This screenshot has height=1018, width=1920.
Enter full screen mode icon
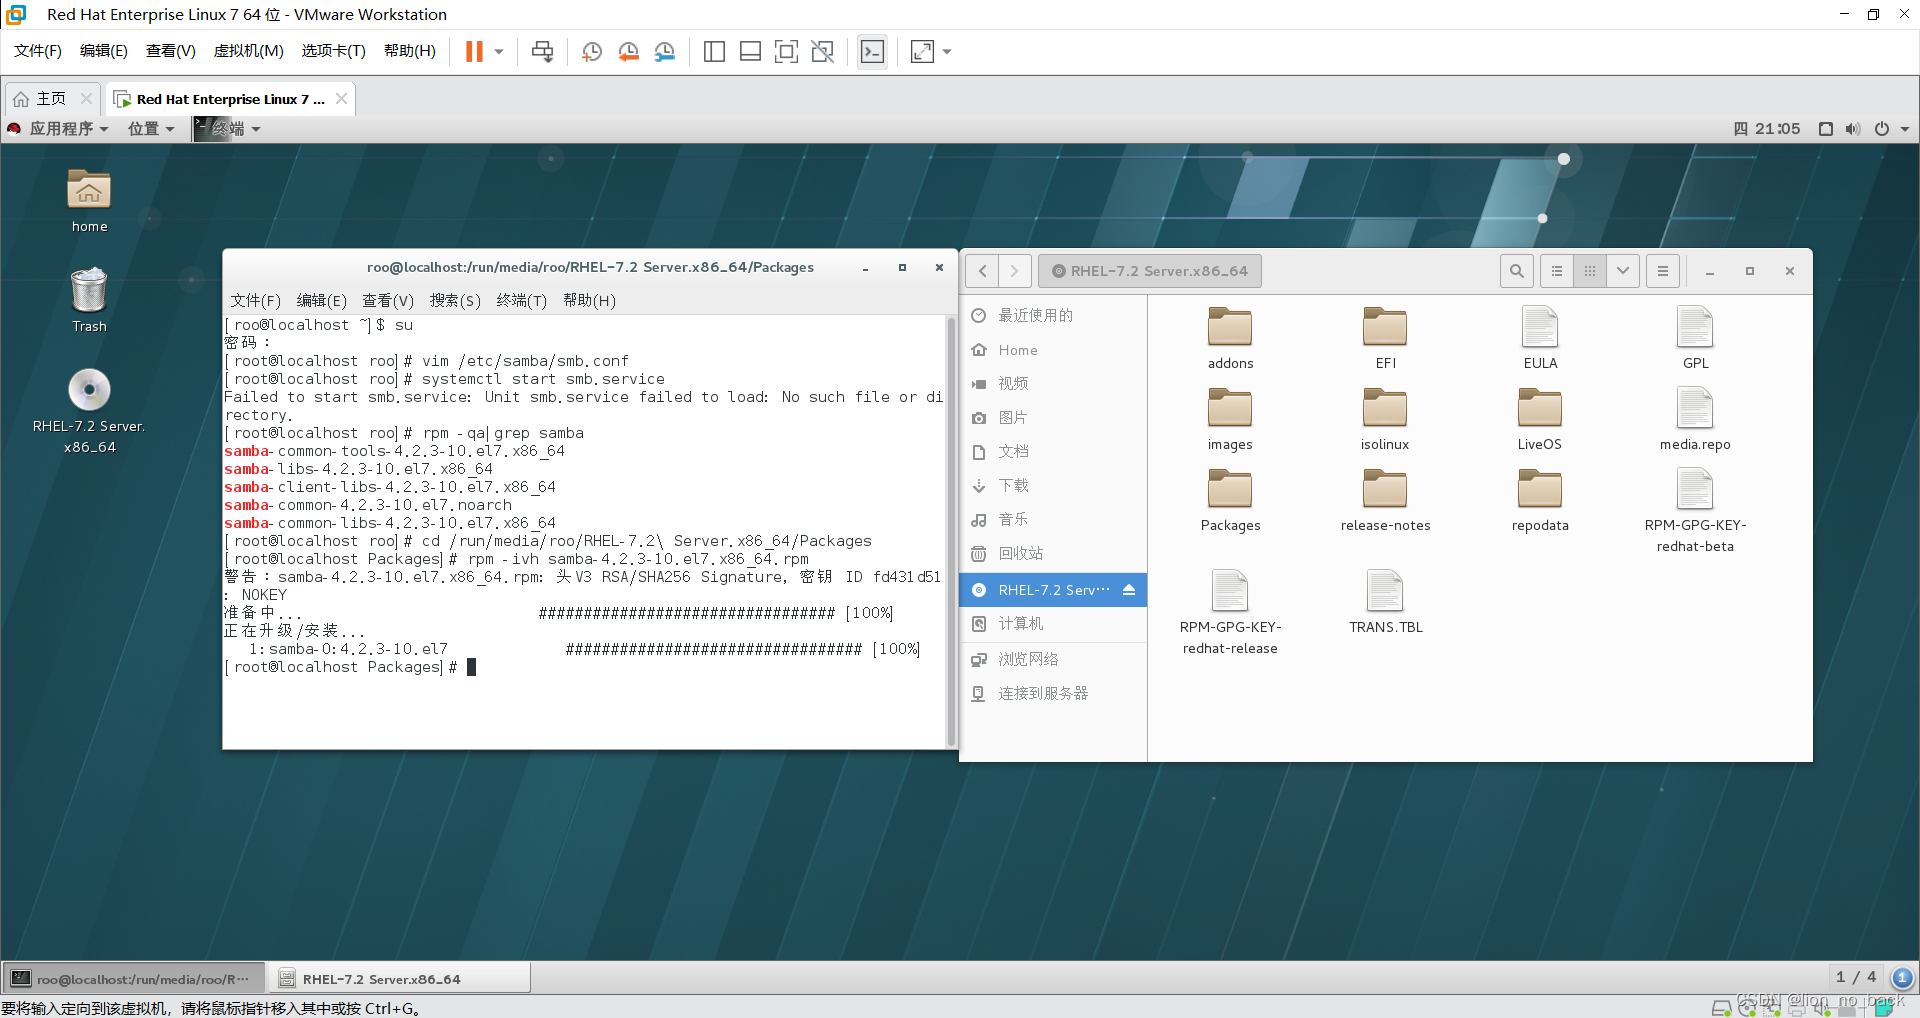point(786,51)
